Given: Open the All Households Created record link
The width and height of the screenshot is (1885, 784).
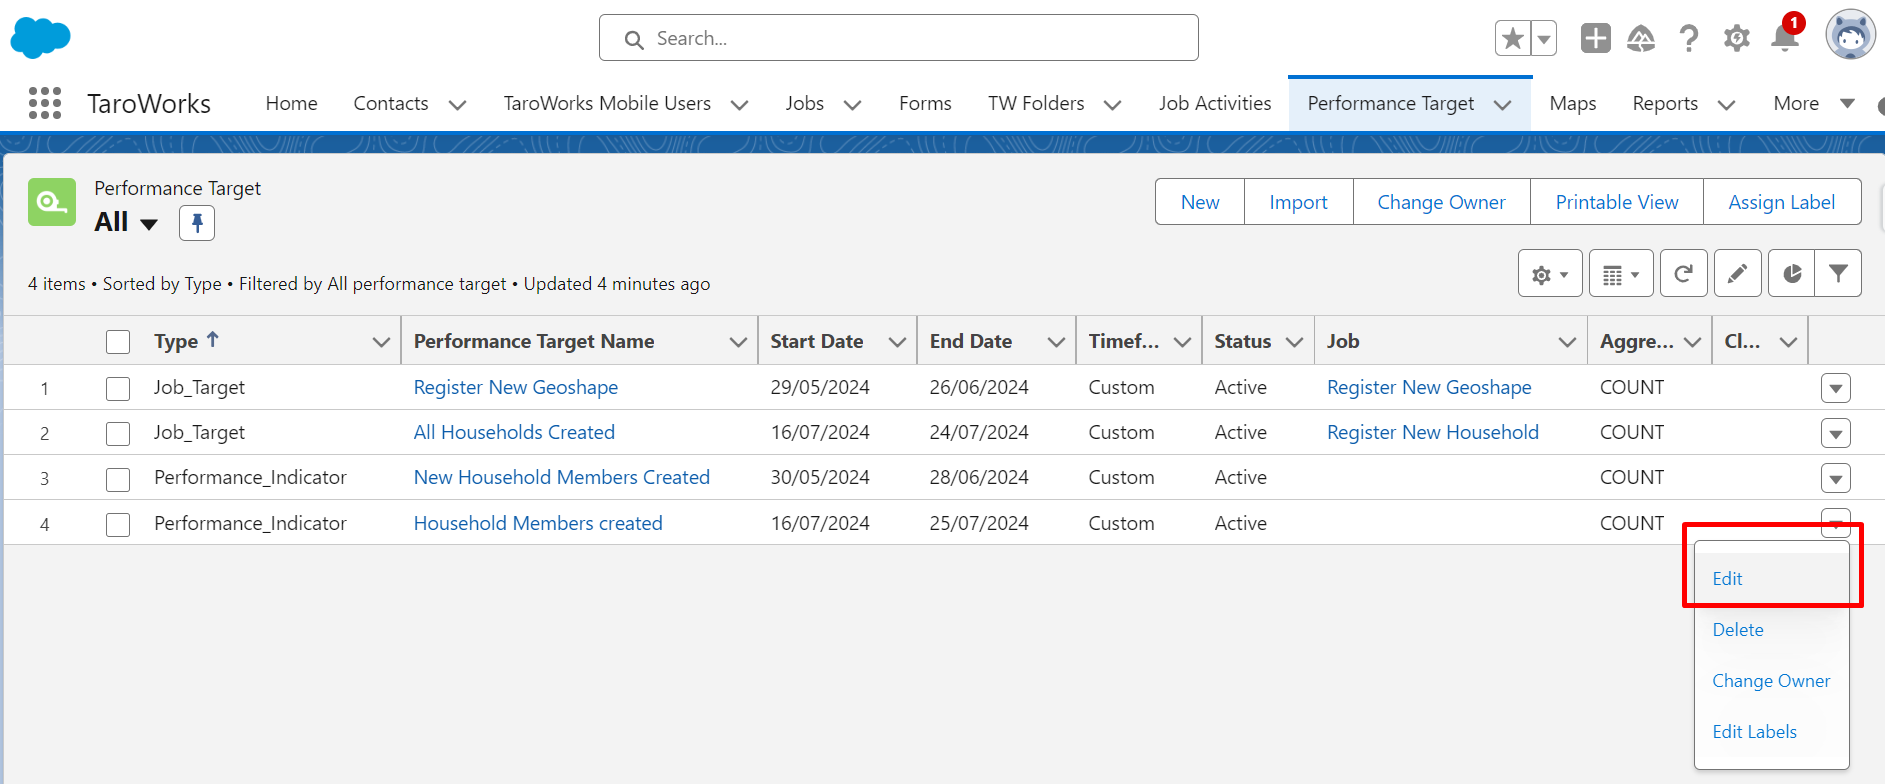Looking at the screenshot, I should 514,432.
